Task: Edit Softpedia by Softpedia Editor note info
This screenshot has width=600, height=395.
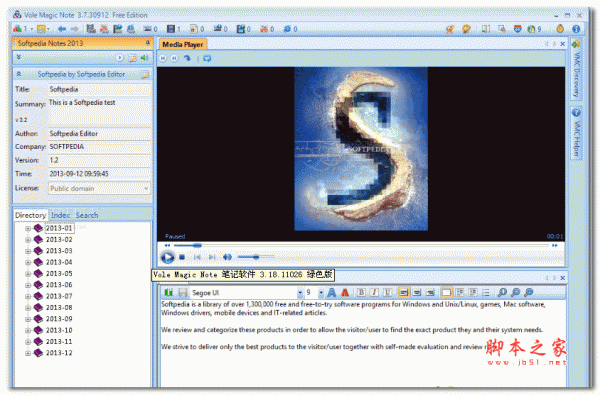Action: (145, 75)
